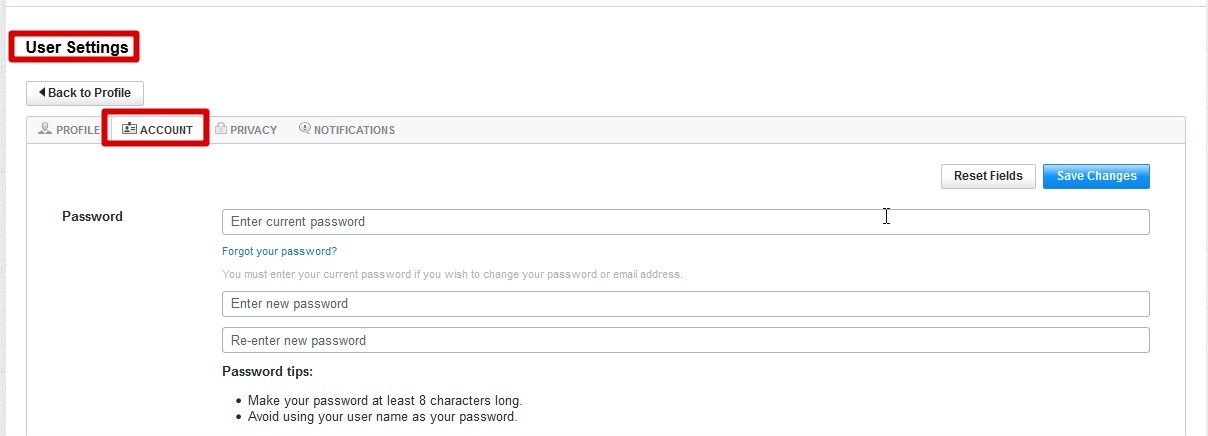Focus the Enter current password field
This screenshot has height=436, width=1208.
(685, 222)
